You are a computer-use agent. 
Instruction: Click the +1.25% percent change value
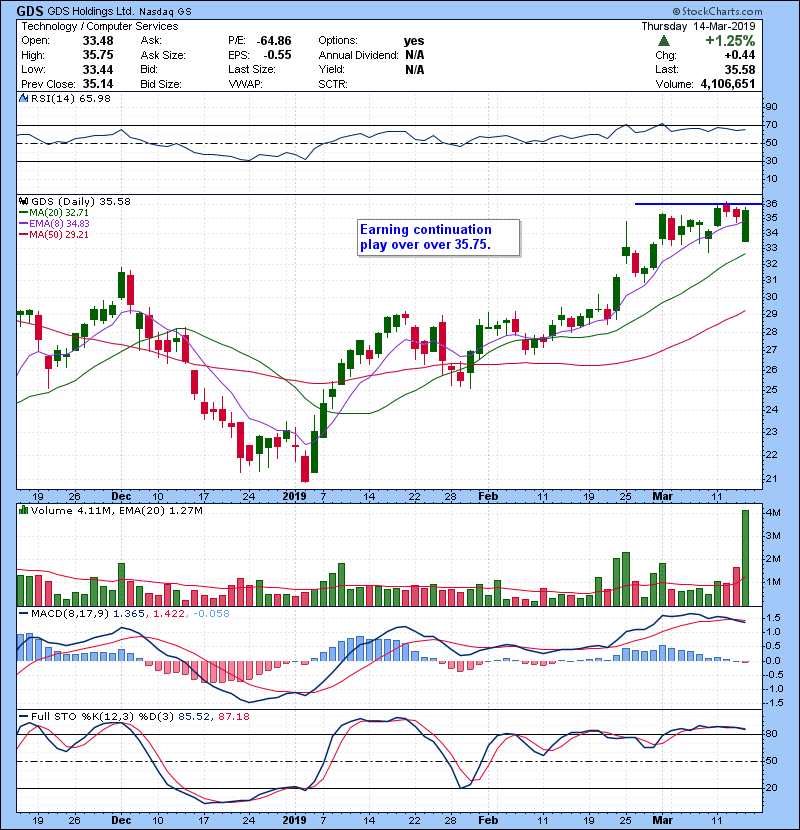[x=730, y=41]
